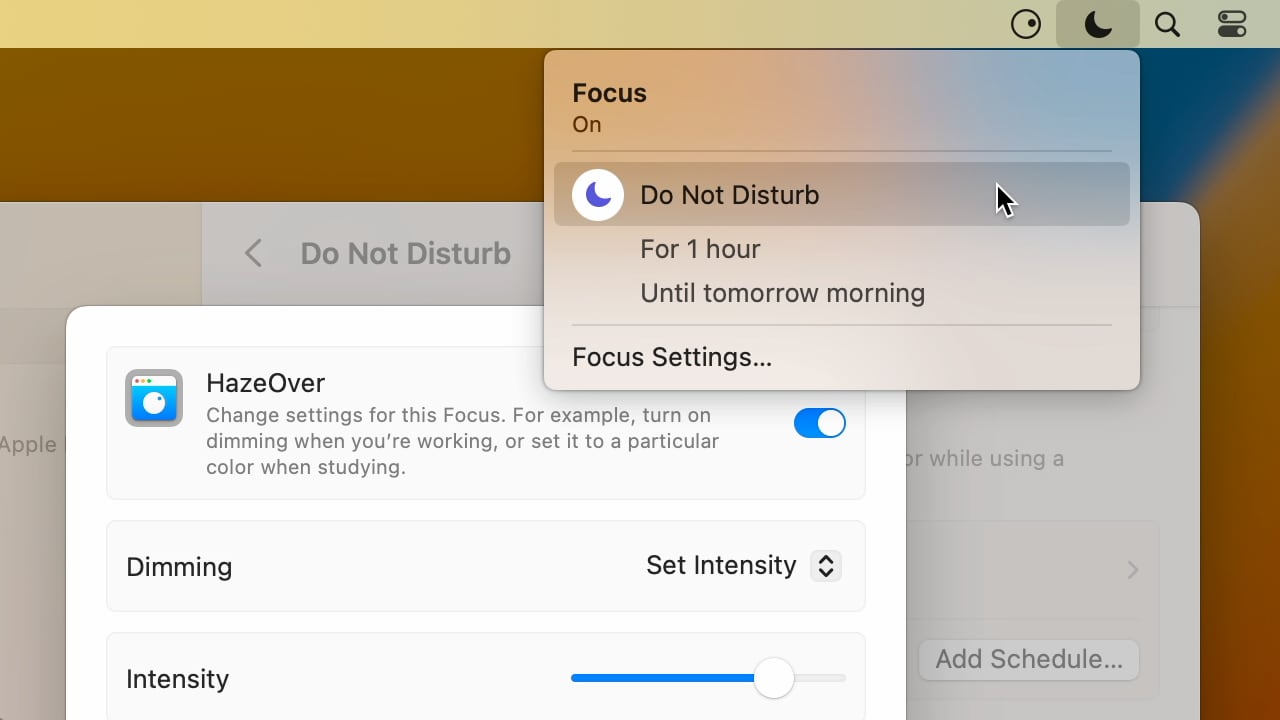Screen dimensions: 1280x720
Task: Click the Intensity slider handle
Action: point(773,678)
